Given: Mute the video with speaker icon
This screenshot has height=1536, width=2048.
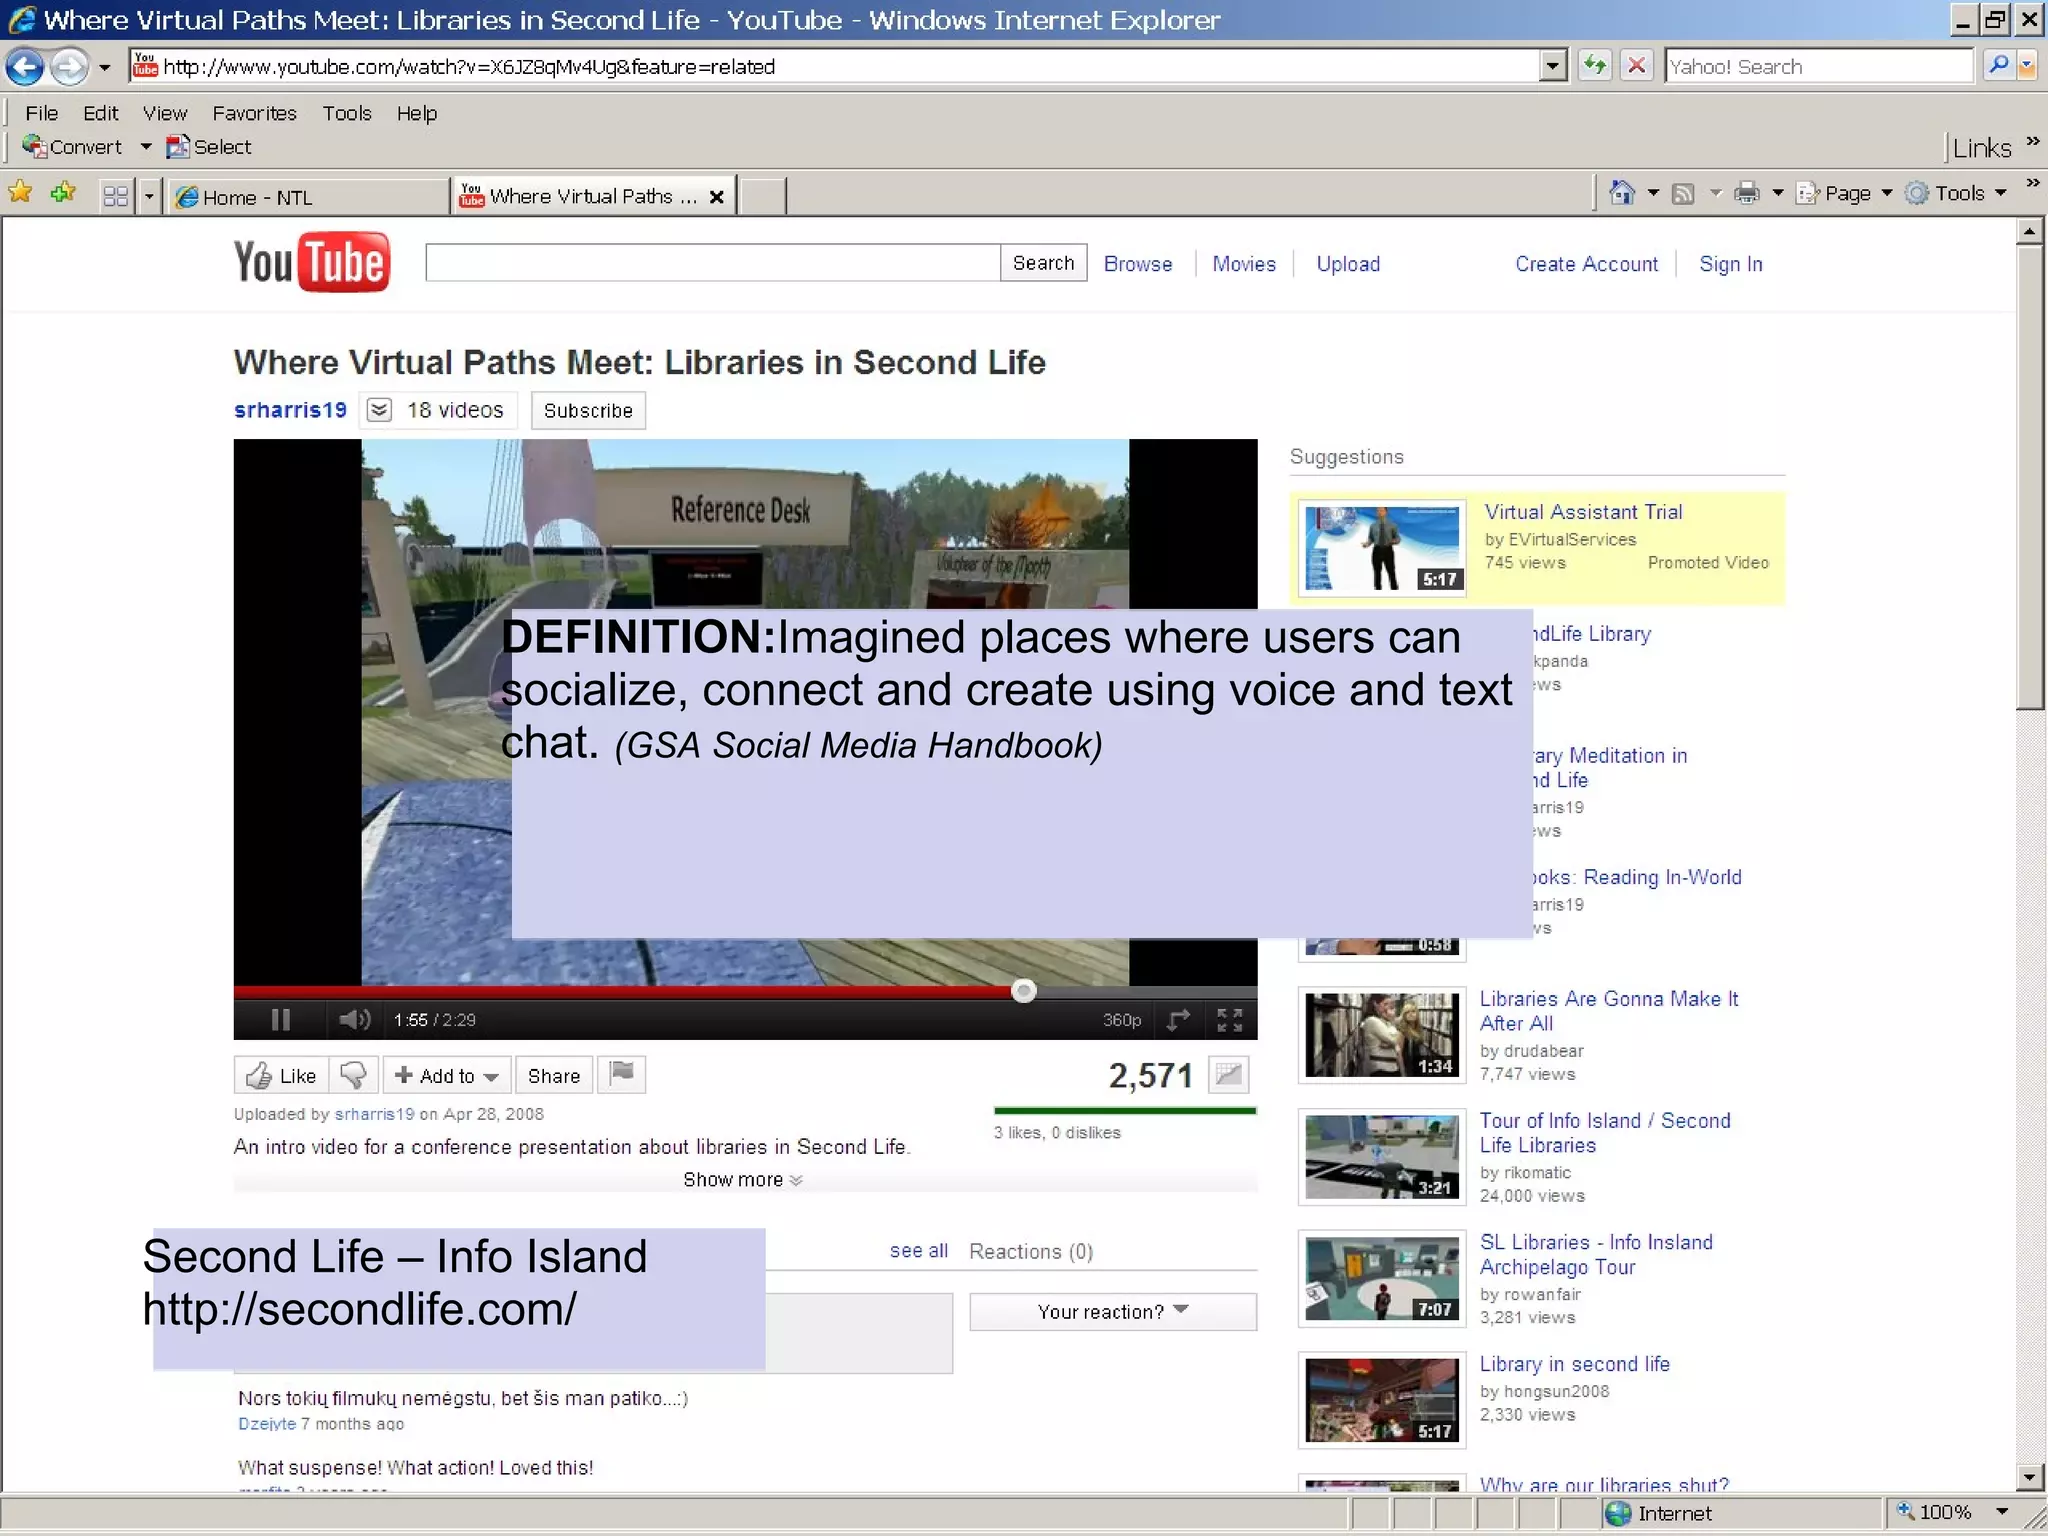Looking at the screenshot, I should coord(354,1019).
